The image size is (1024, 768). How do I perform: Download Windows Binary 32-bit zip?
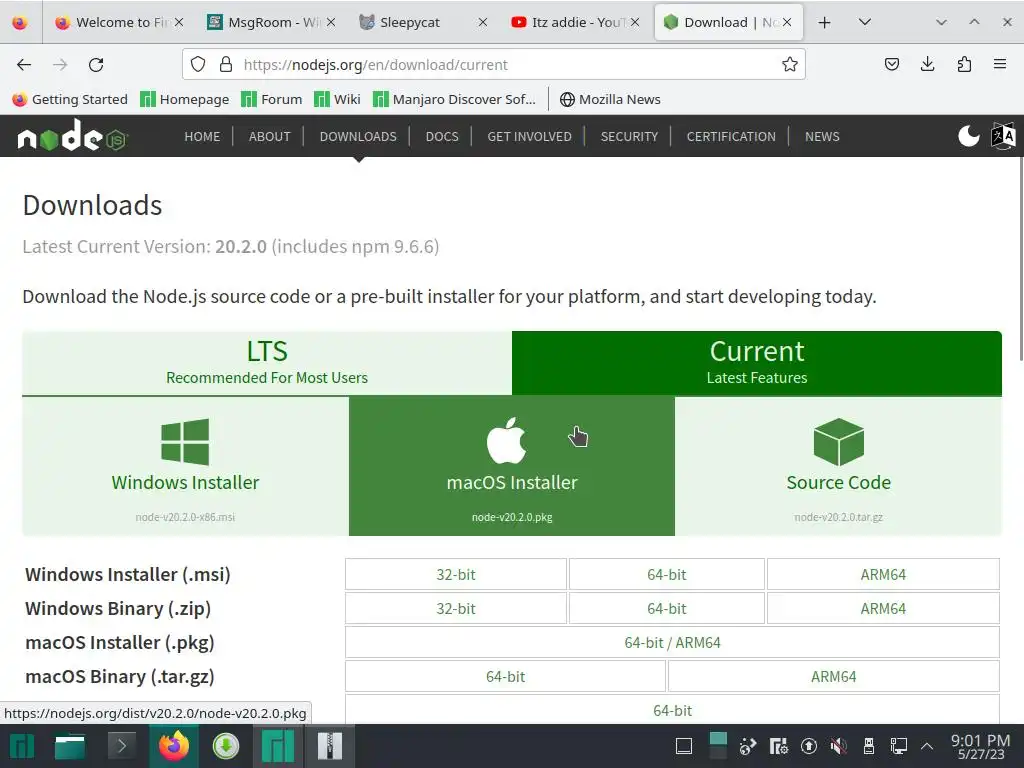coord(456,609)
